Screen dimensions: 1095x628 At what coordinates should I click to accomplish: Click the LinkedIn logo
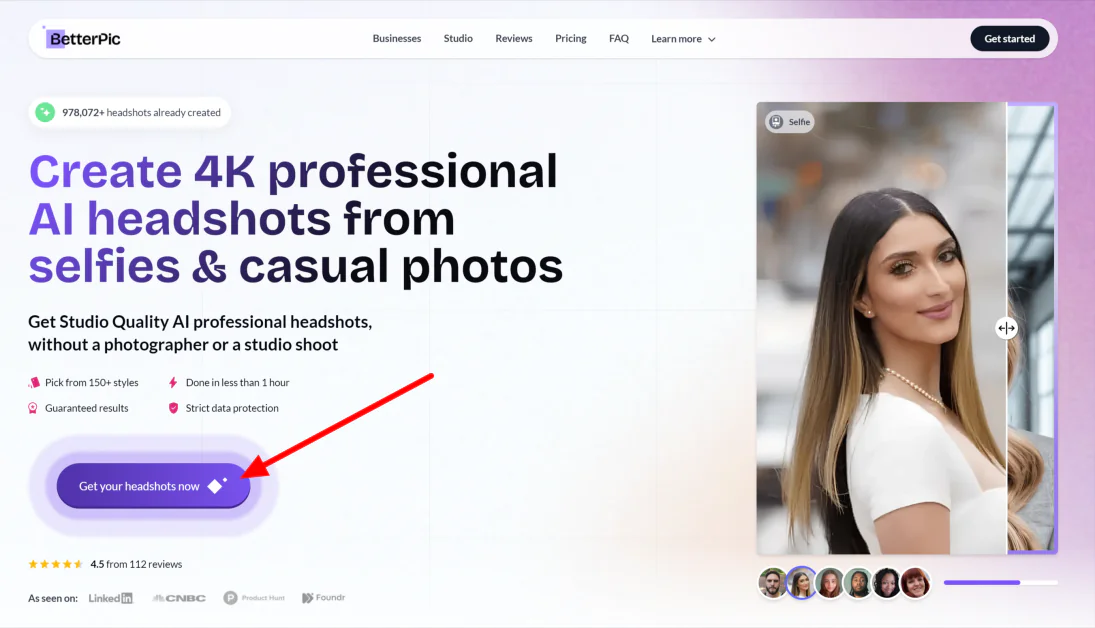pyautogui.click(x=110, y=598)
